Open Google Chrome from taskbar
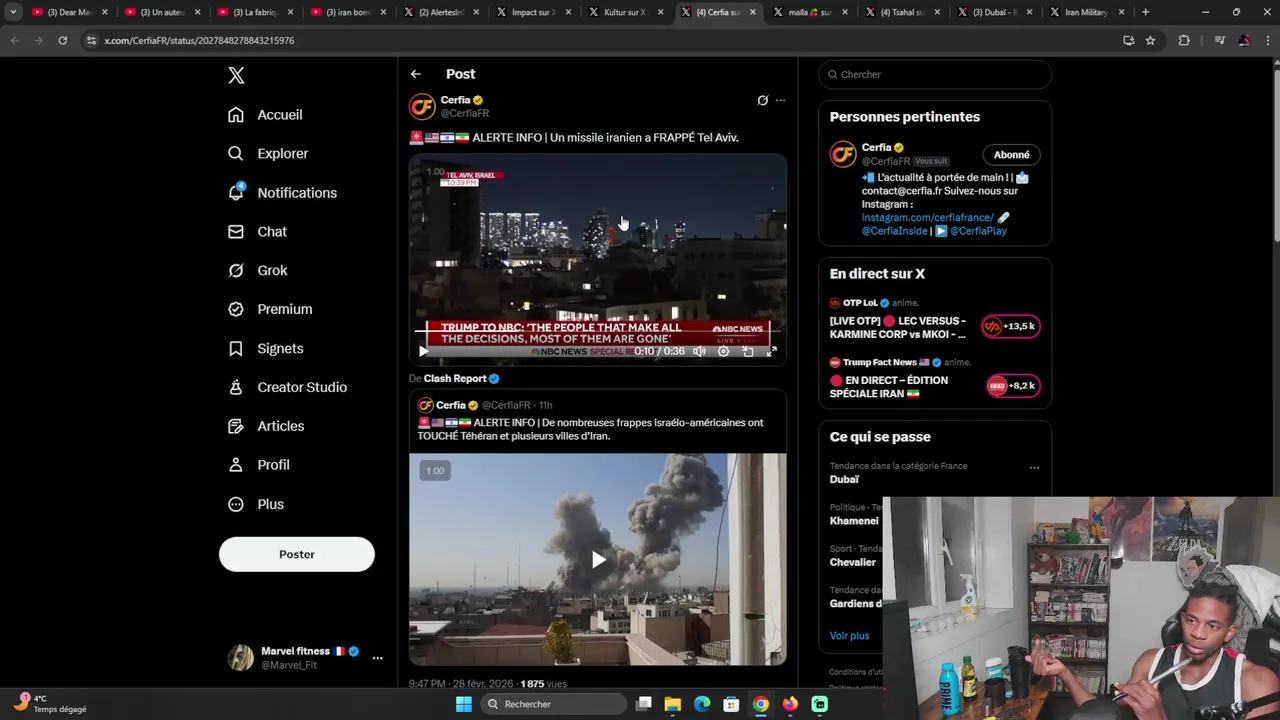 pyautogui.click(x=761, y=704)
